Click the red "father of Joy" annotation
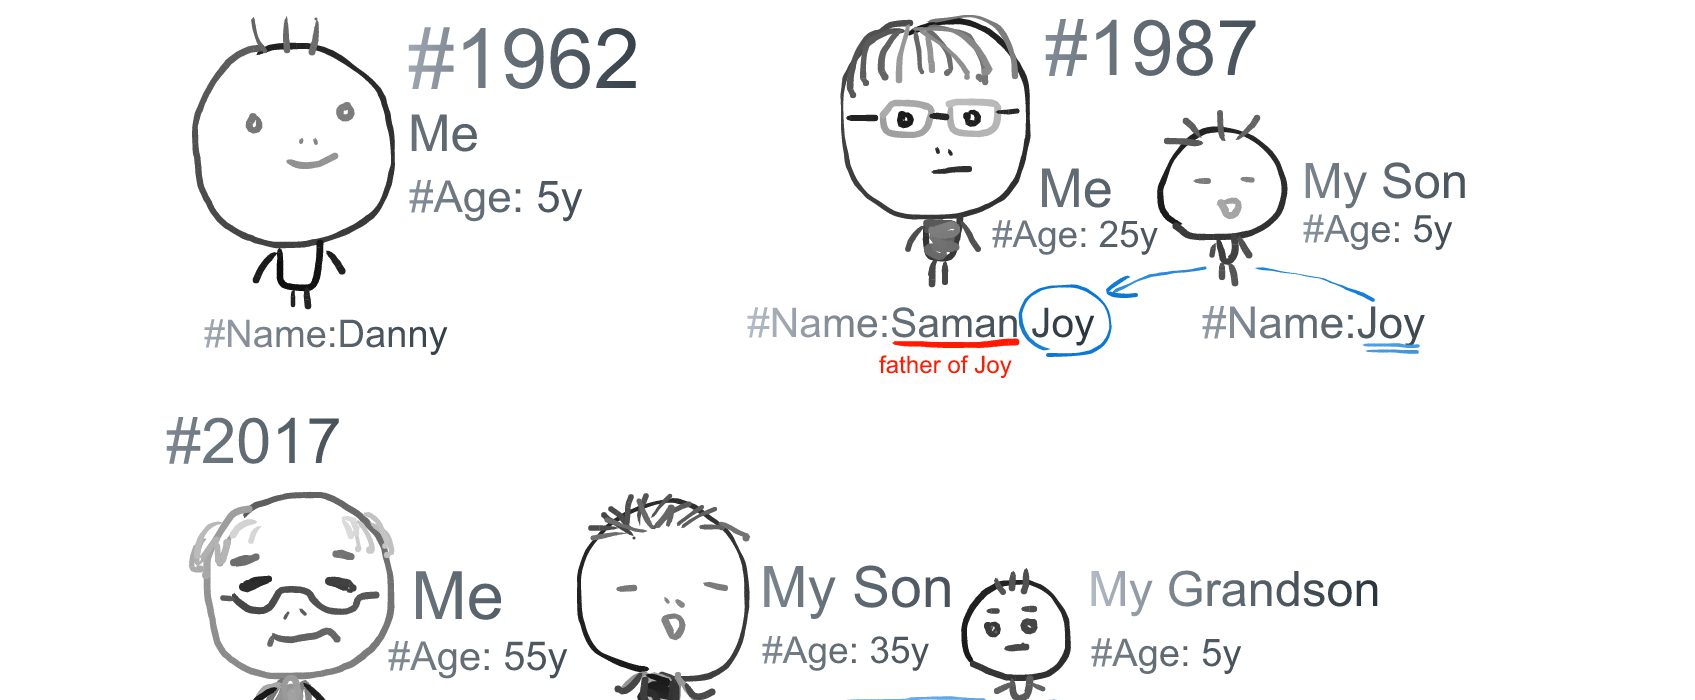This screenshot has height=700, width=1695. (944, 365)
